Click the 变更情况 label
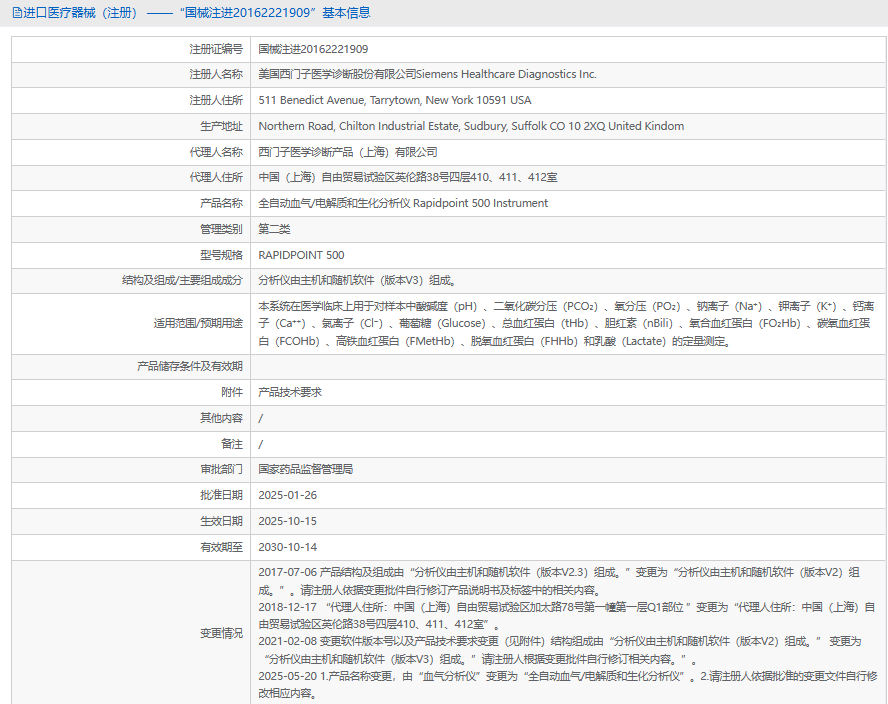Viewport: 888px width, 704px height. [x=221, y=633]
